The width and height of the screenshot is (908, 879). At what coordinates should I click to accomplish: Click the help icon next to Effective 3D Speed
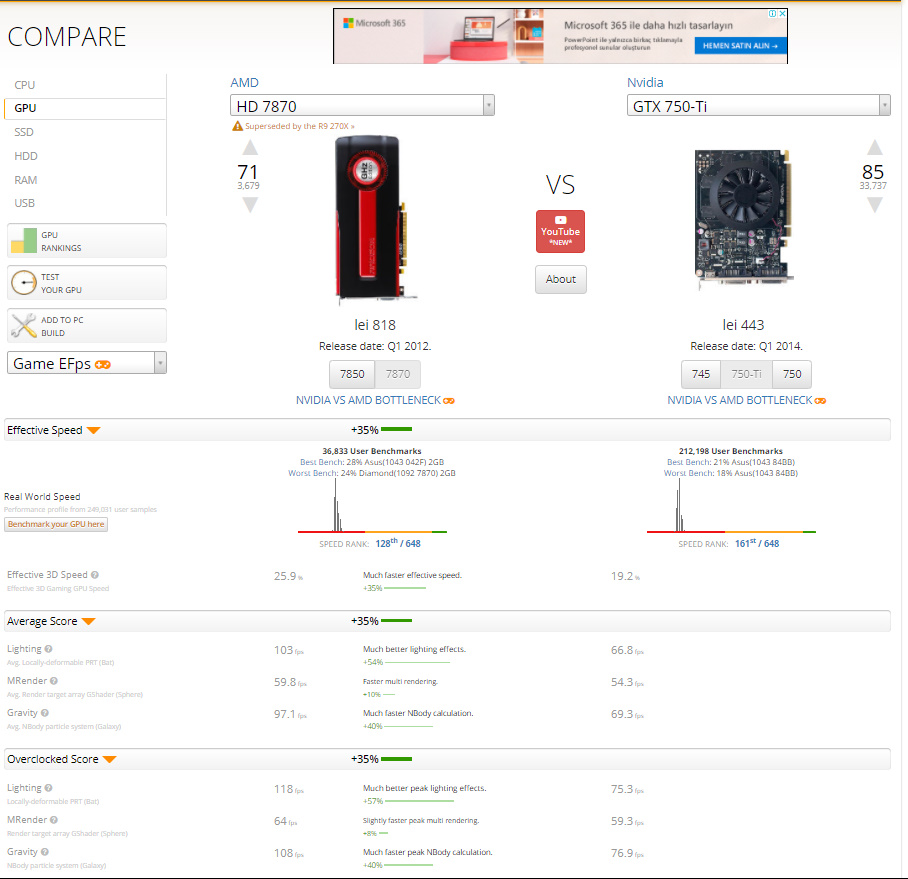coord(95,575)
